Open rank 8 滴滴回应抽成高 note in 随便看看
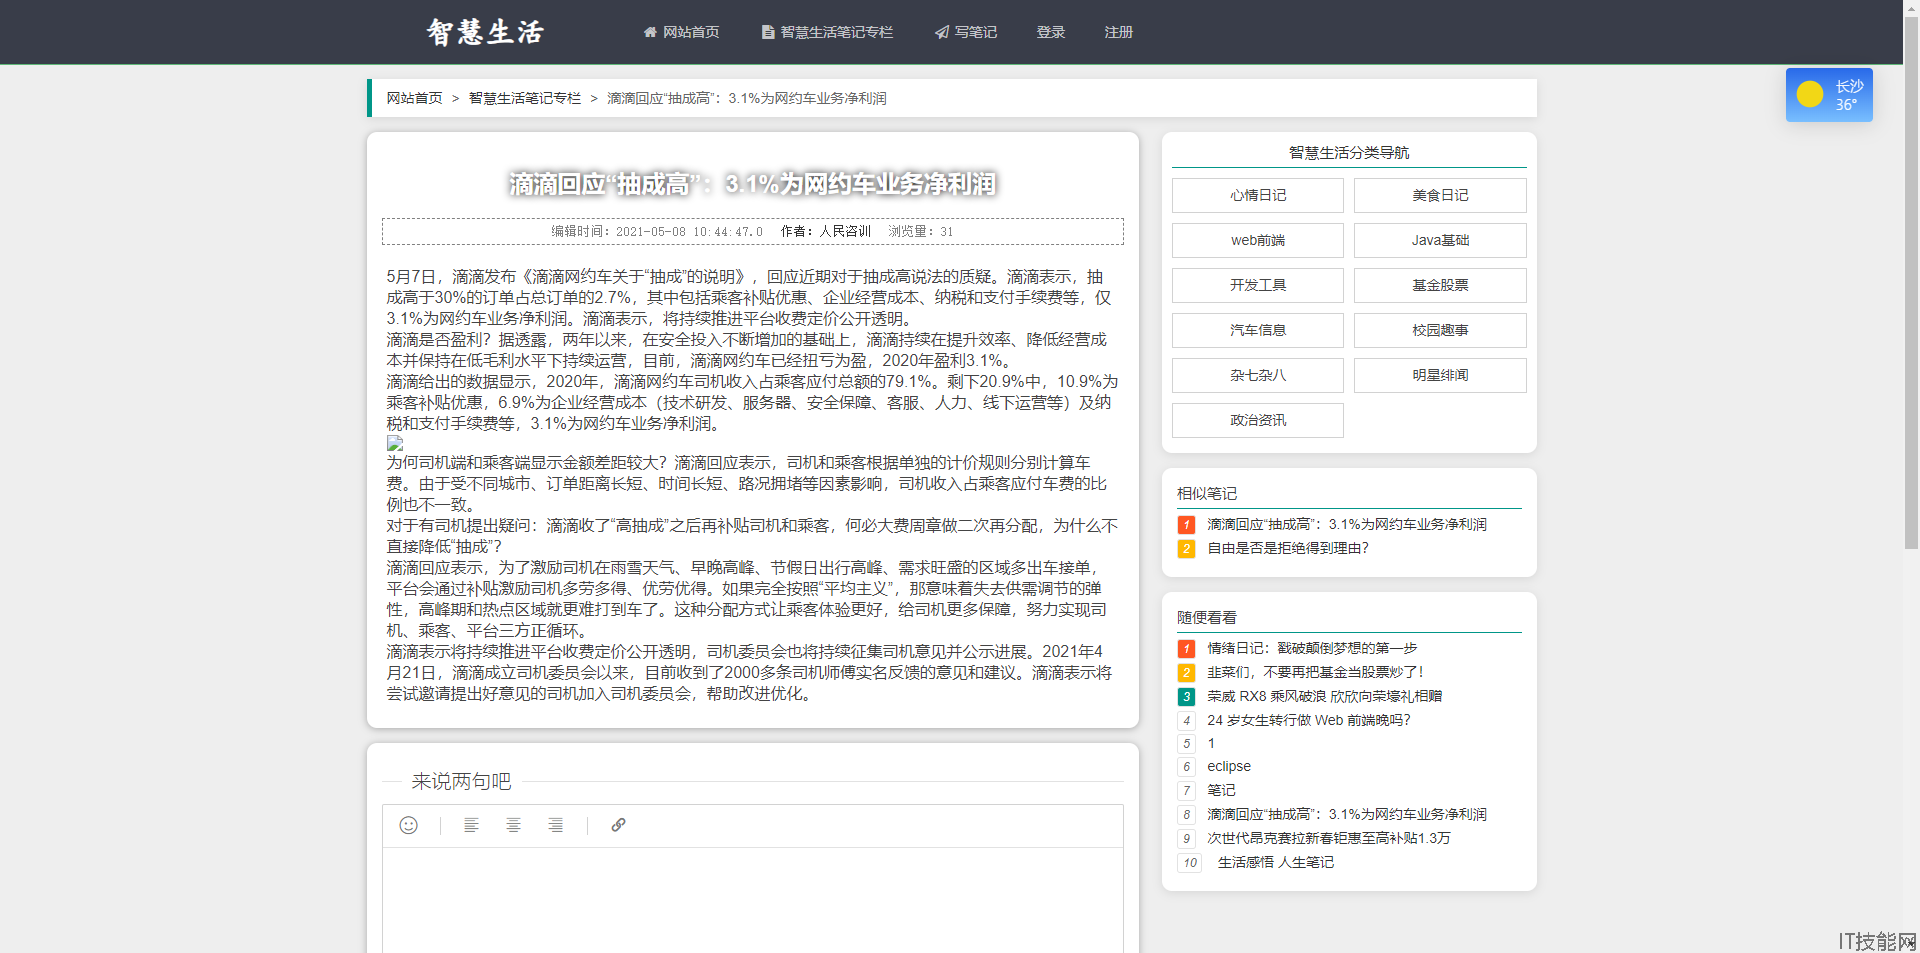Viewport: 1920px width, 953px height. point(1347,814)
